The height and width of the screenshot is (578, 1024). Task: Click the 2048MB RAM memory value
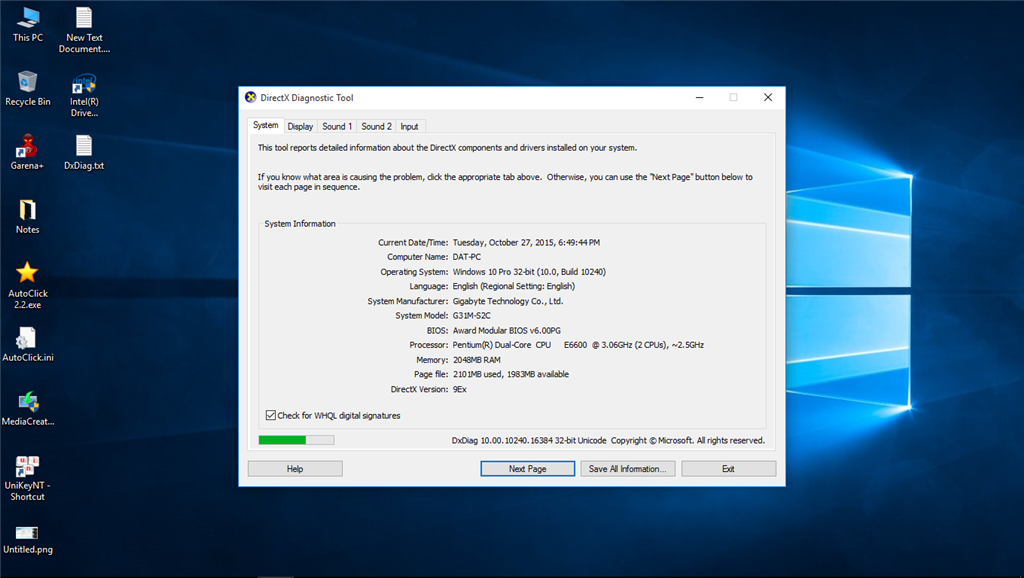(477, 360)
